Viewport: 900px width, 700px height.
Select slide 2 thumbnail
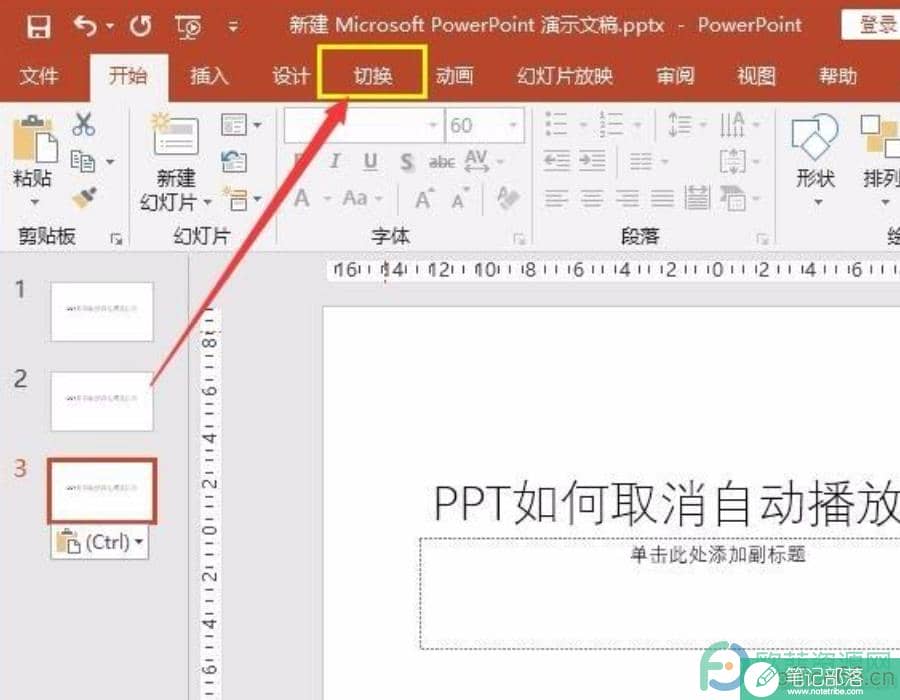(x=102, y=401)
